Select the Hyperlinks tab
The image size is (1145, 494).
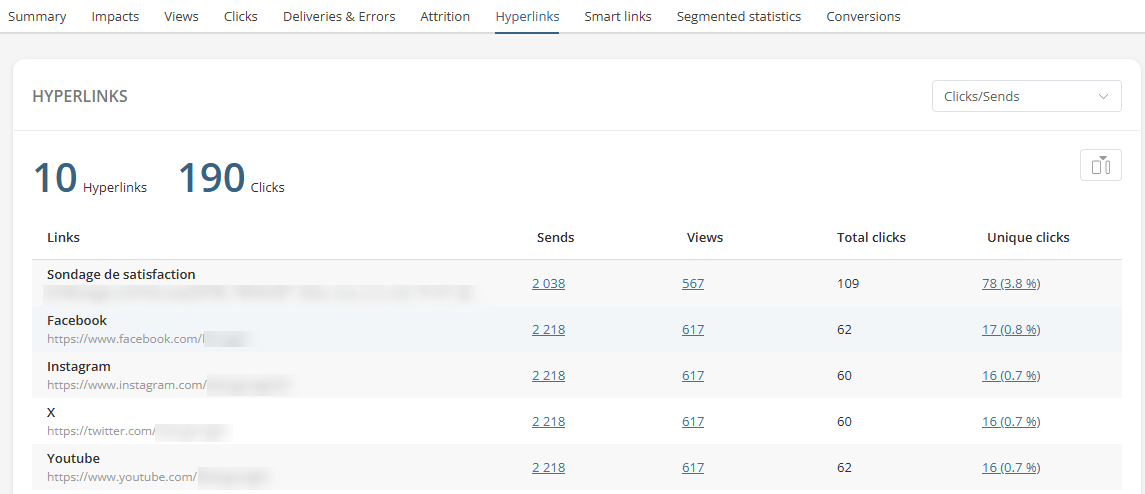click(527, 16)
